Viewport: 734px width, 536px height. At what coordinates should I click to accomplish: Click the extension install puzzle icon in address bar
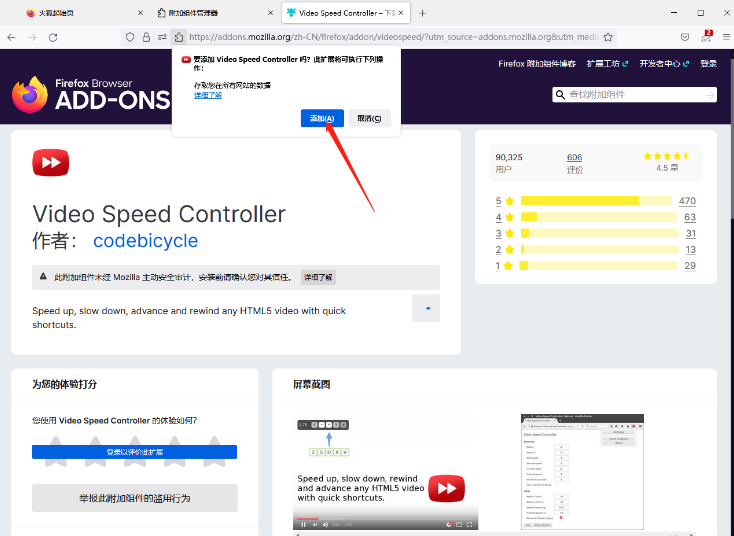pyautogui.click(x=179, y=37)
